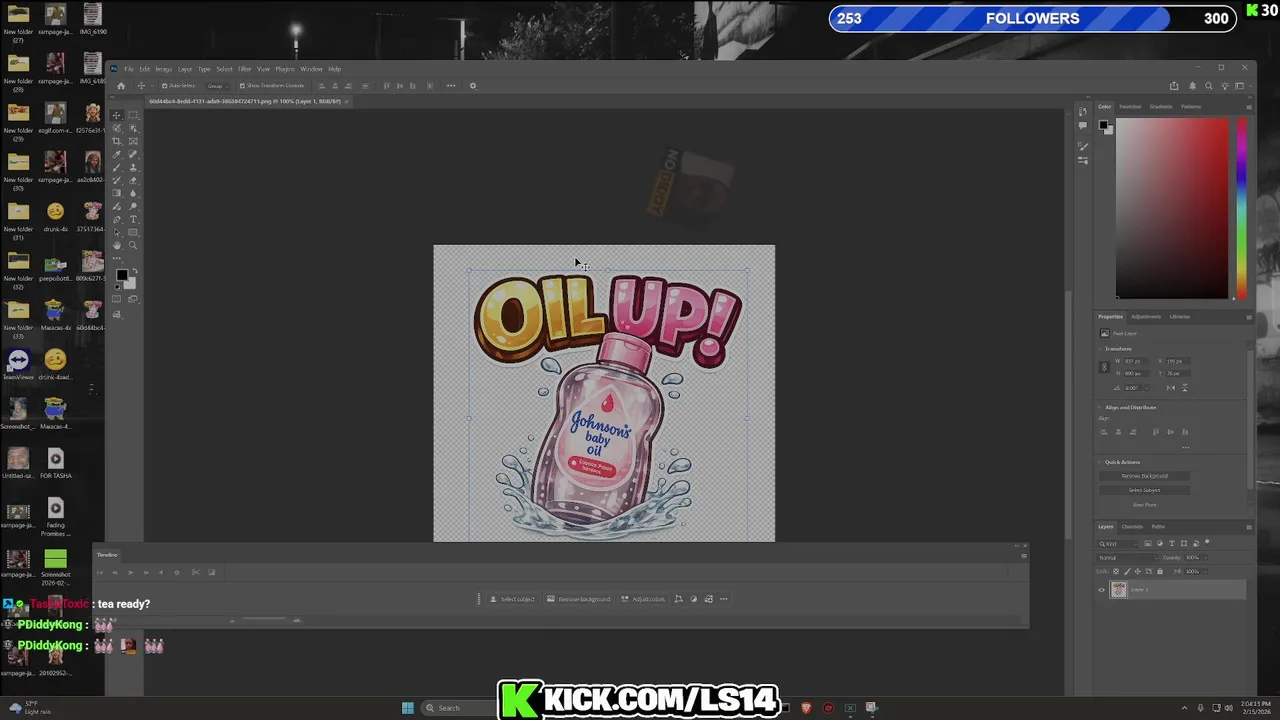1280x720 pixels.
Task: Open the Window menu
Action: coord(311,69)
